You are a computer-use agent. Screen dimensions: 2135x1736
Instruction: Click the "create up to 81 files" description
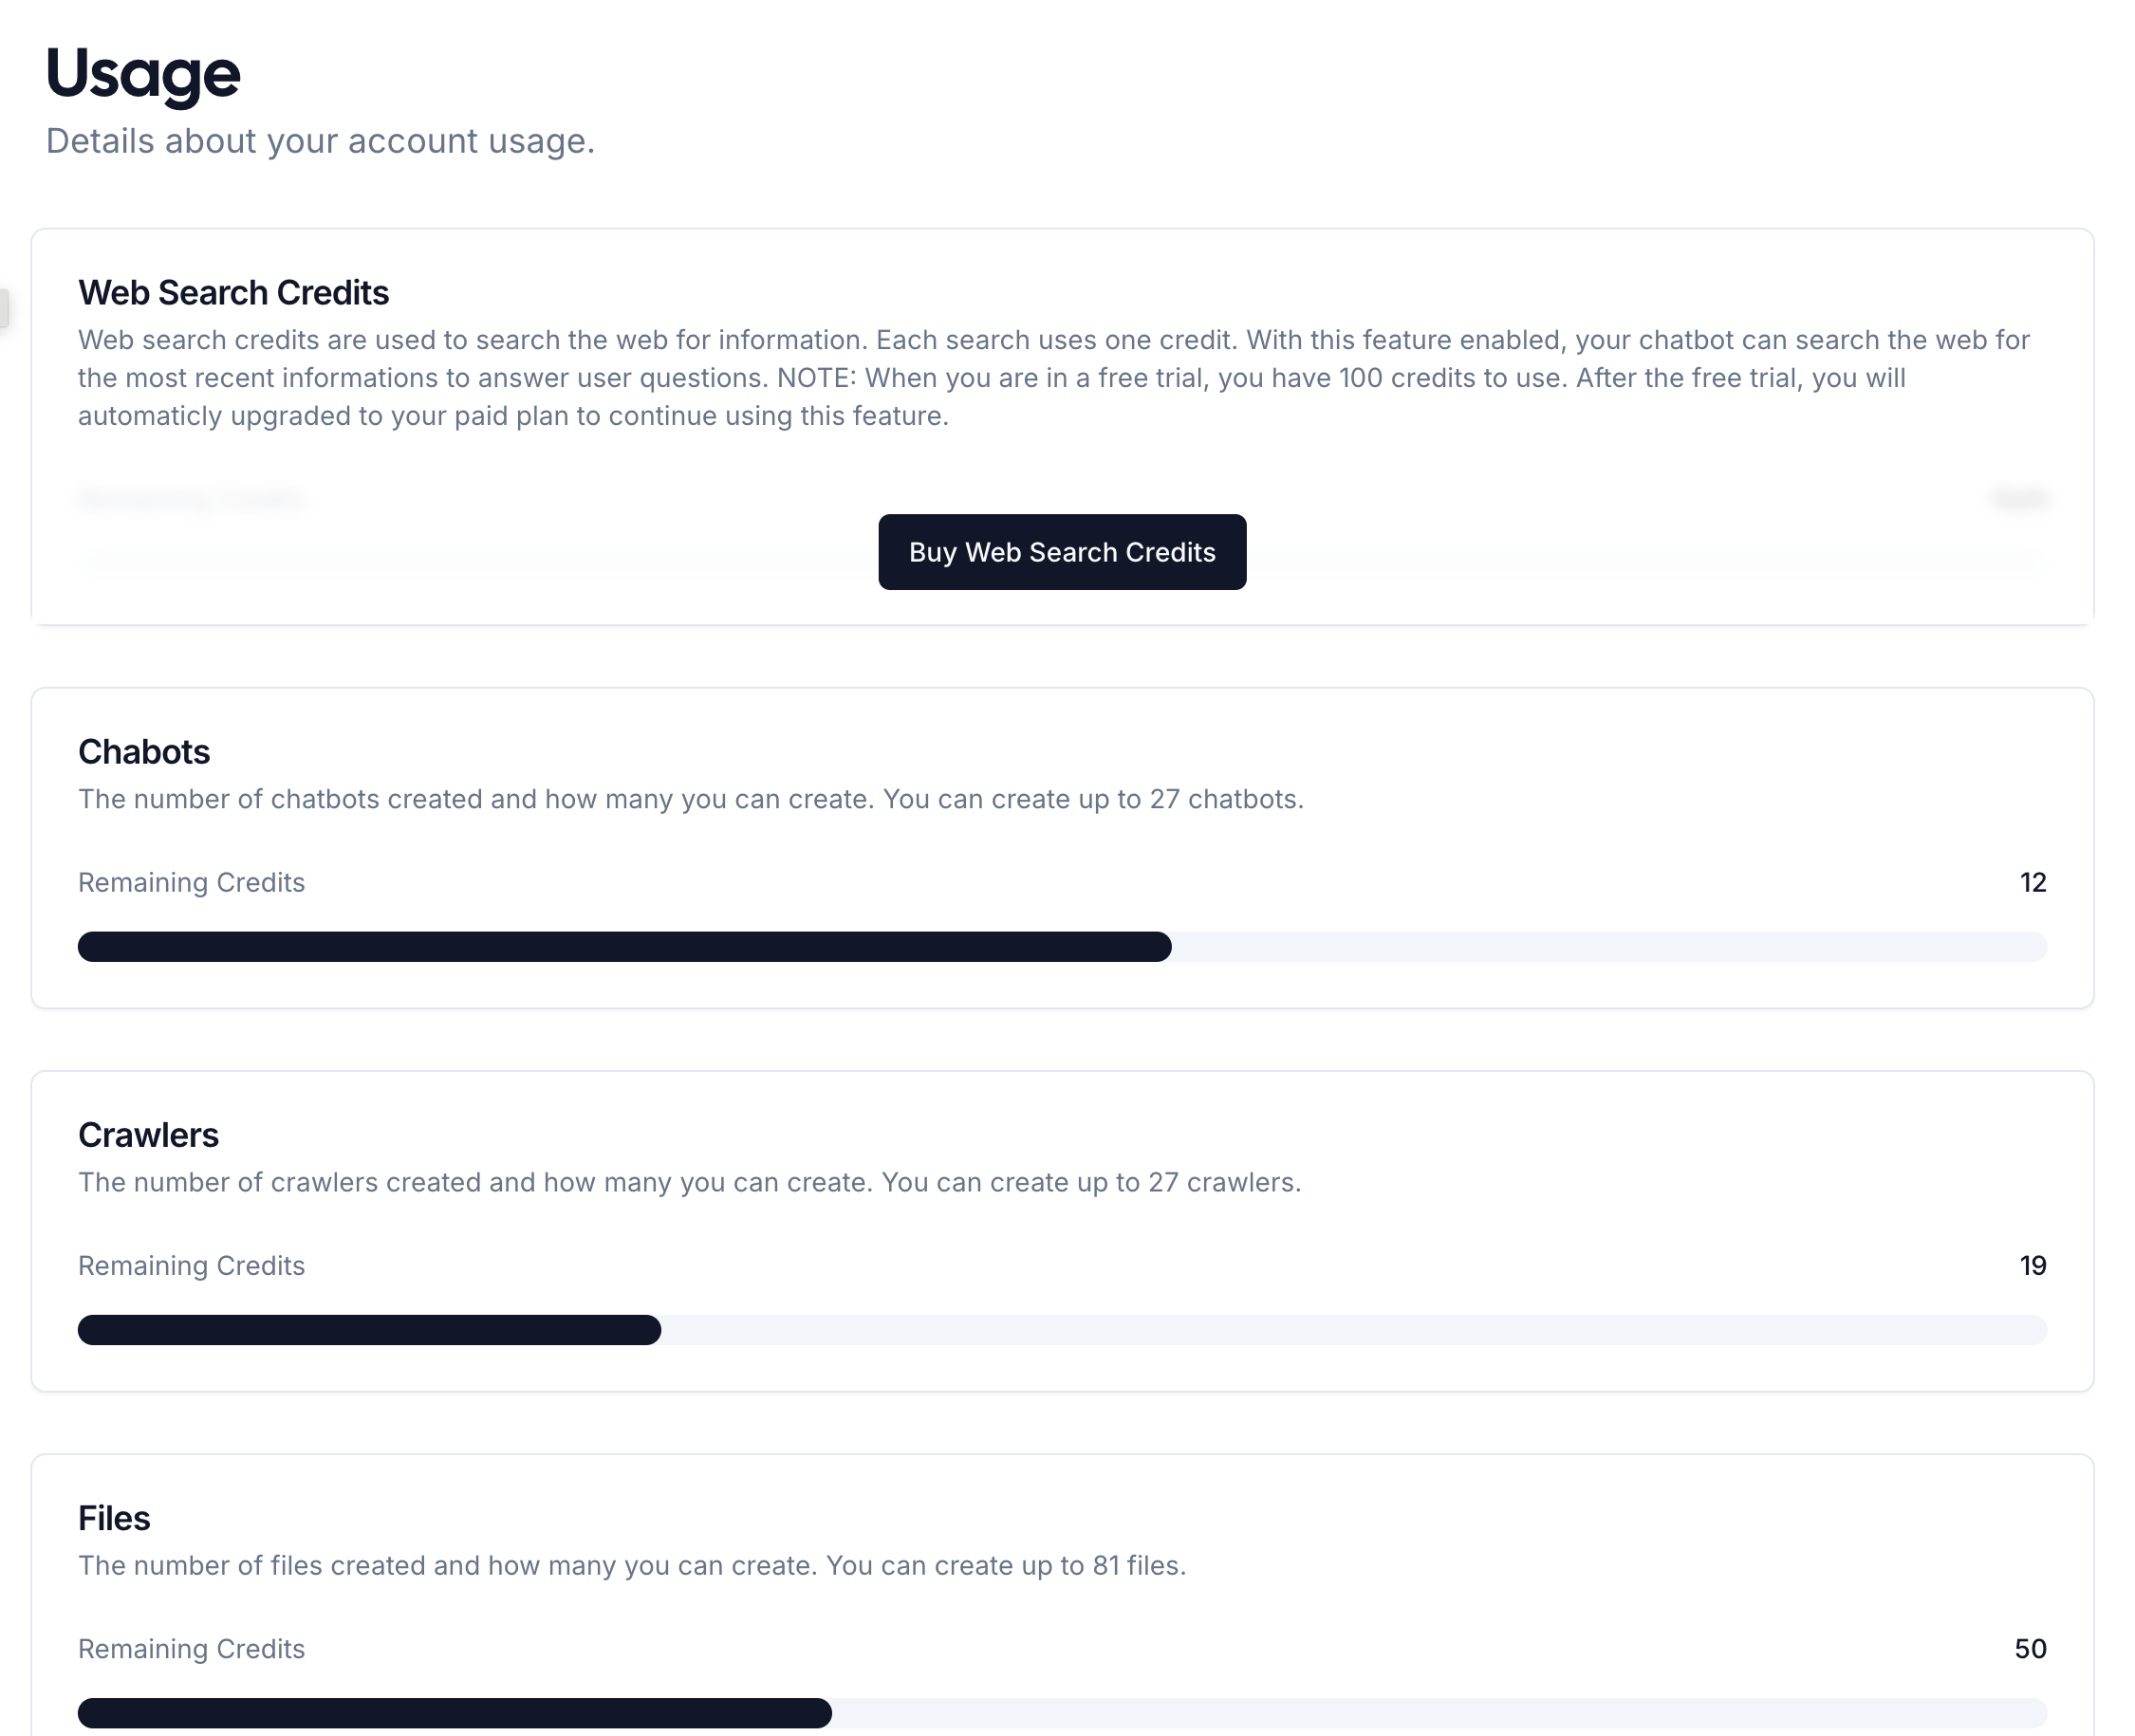click(x=632, y=1565)
